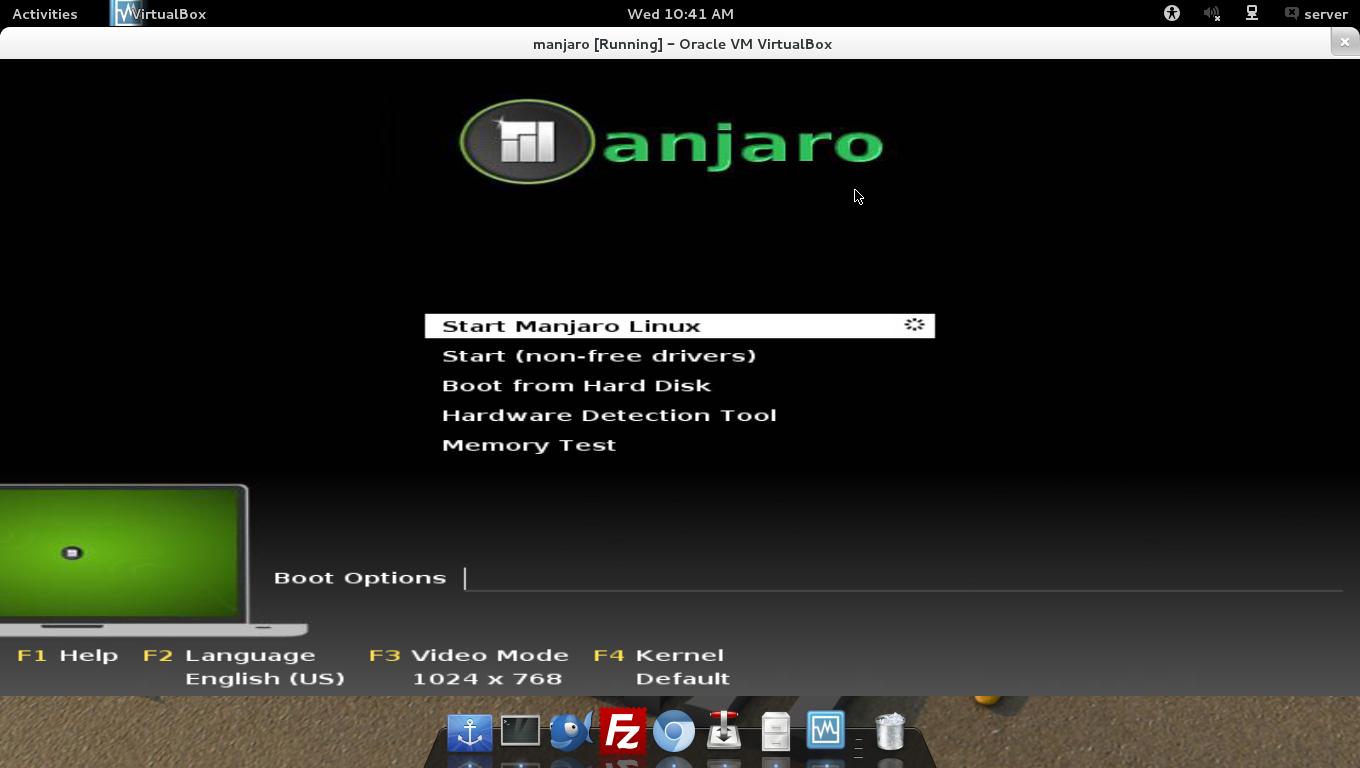The height and width of the screenshot is (768, 1360).
Task: Click the 1024 x 768 video mode value
Action: [x=487, y=678]
